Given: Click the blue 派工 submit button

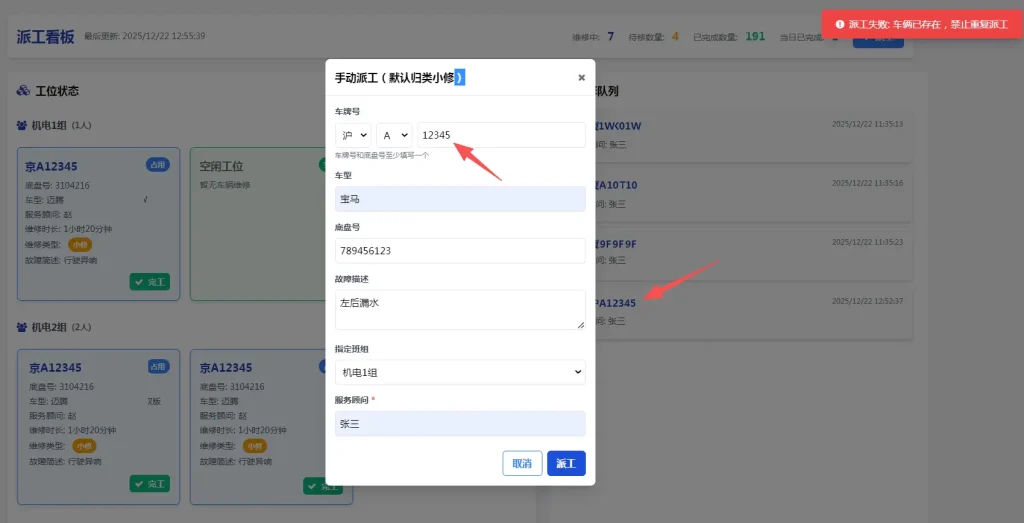Looking at the screenshot, I should point(566,464).
